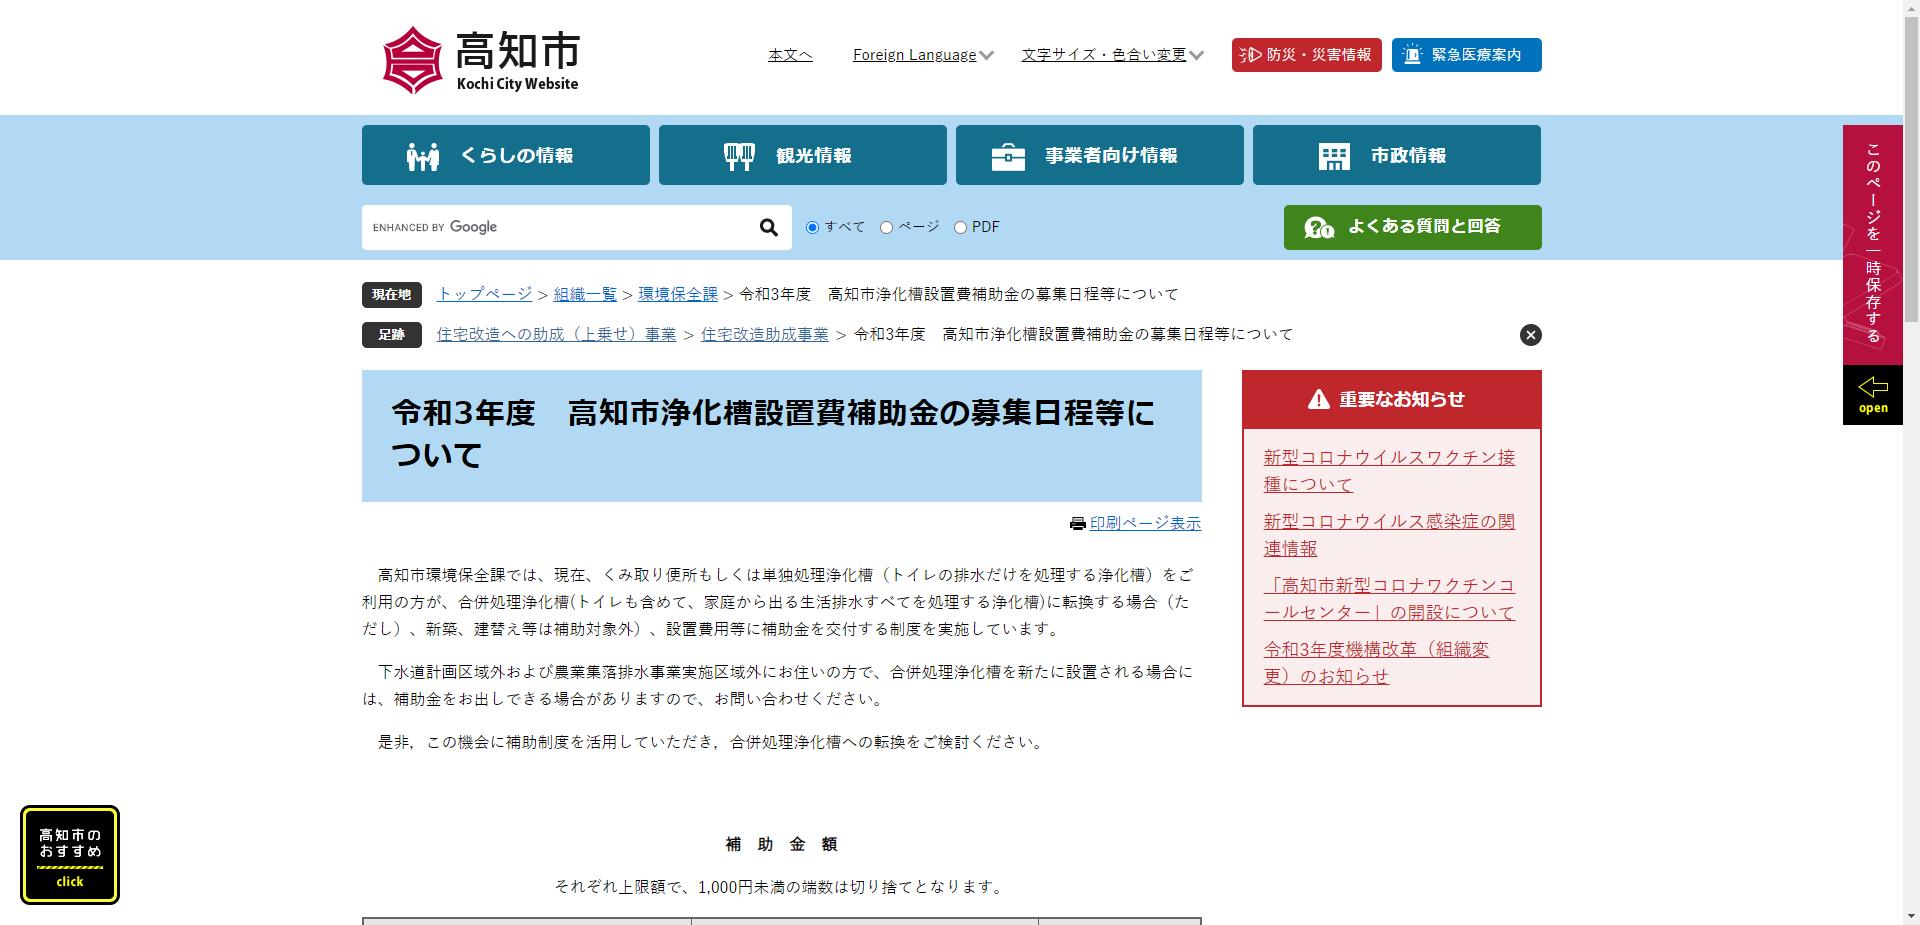Click inside the Google search input field
This screenshot has width=1920, height=925.
(x=560, y=227)
